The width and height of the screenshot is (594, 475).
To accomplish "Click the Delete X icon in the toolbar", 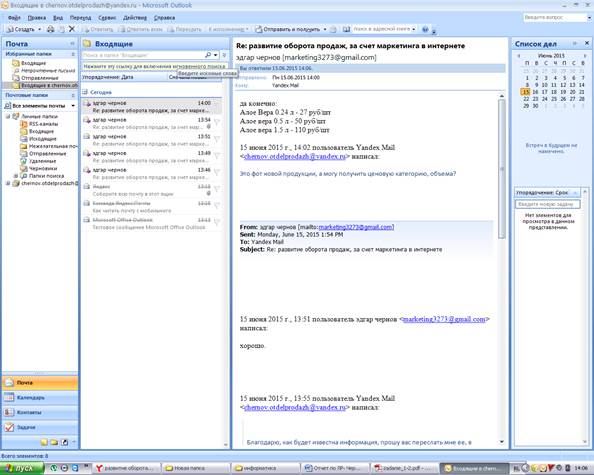I will click(x=71, y=29).
